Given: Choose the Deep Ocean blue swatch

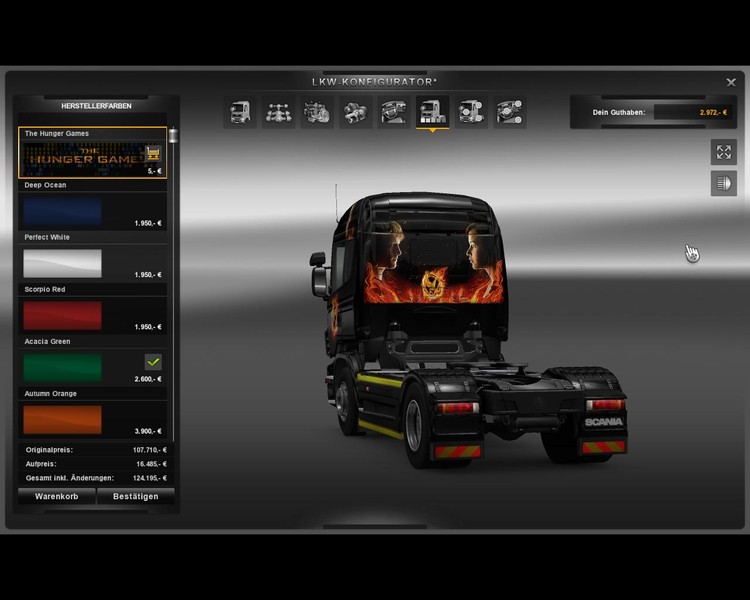Looking at the screenshot, I should pos(63,211).
